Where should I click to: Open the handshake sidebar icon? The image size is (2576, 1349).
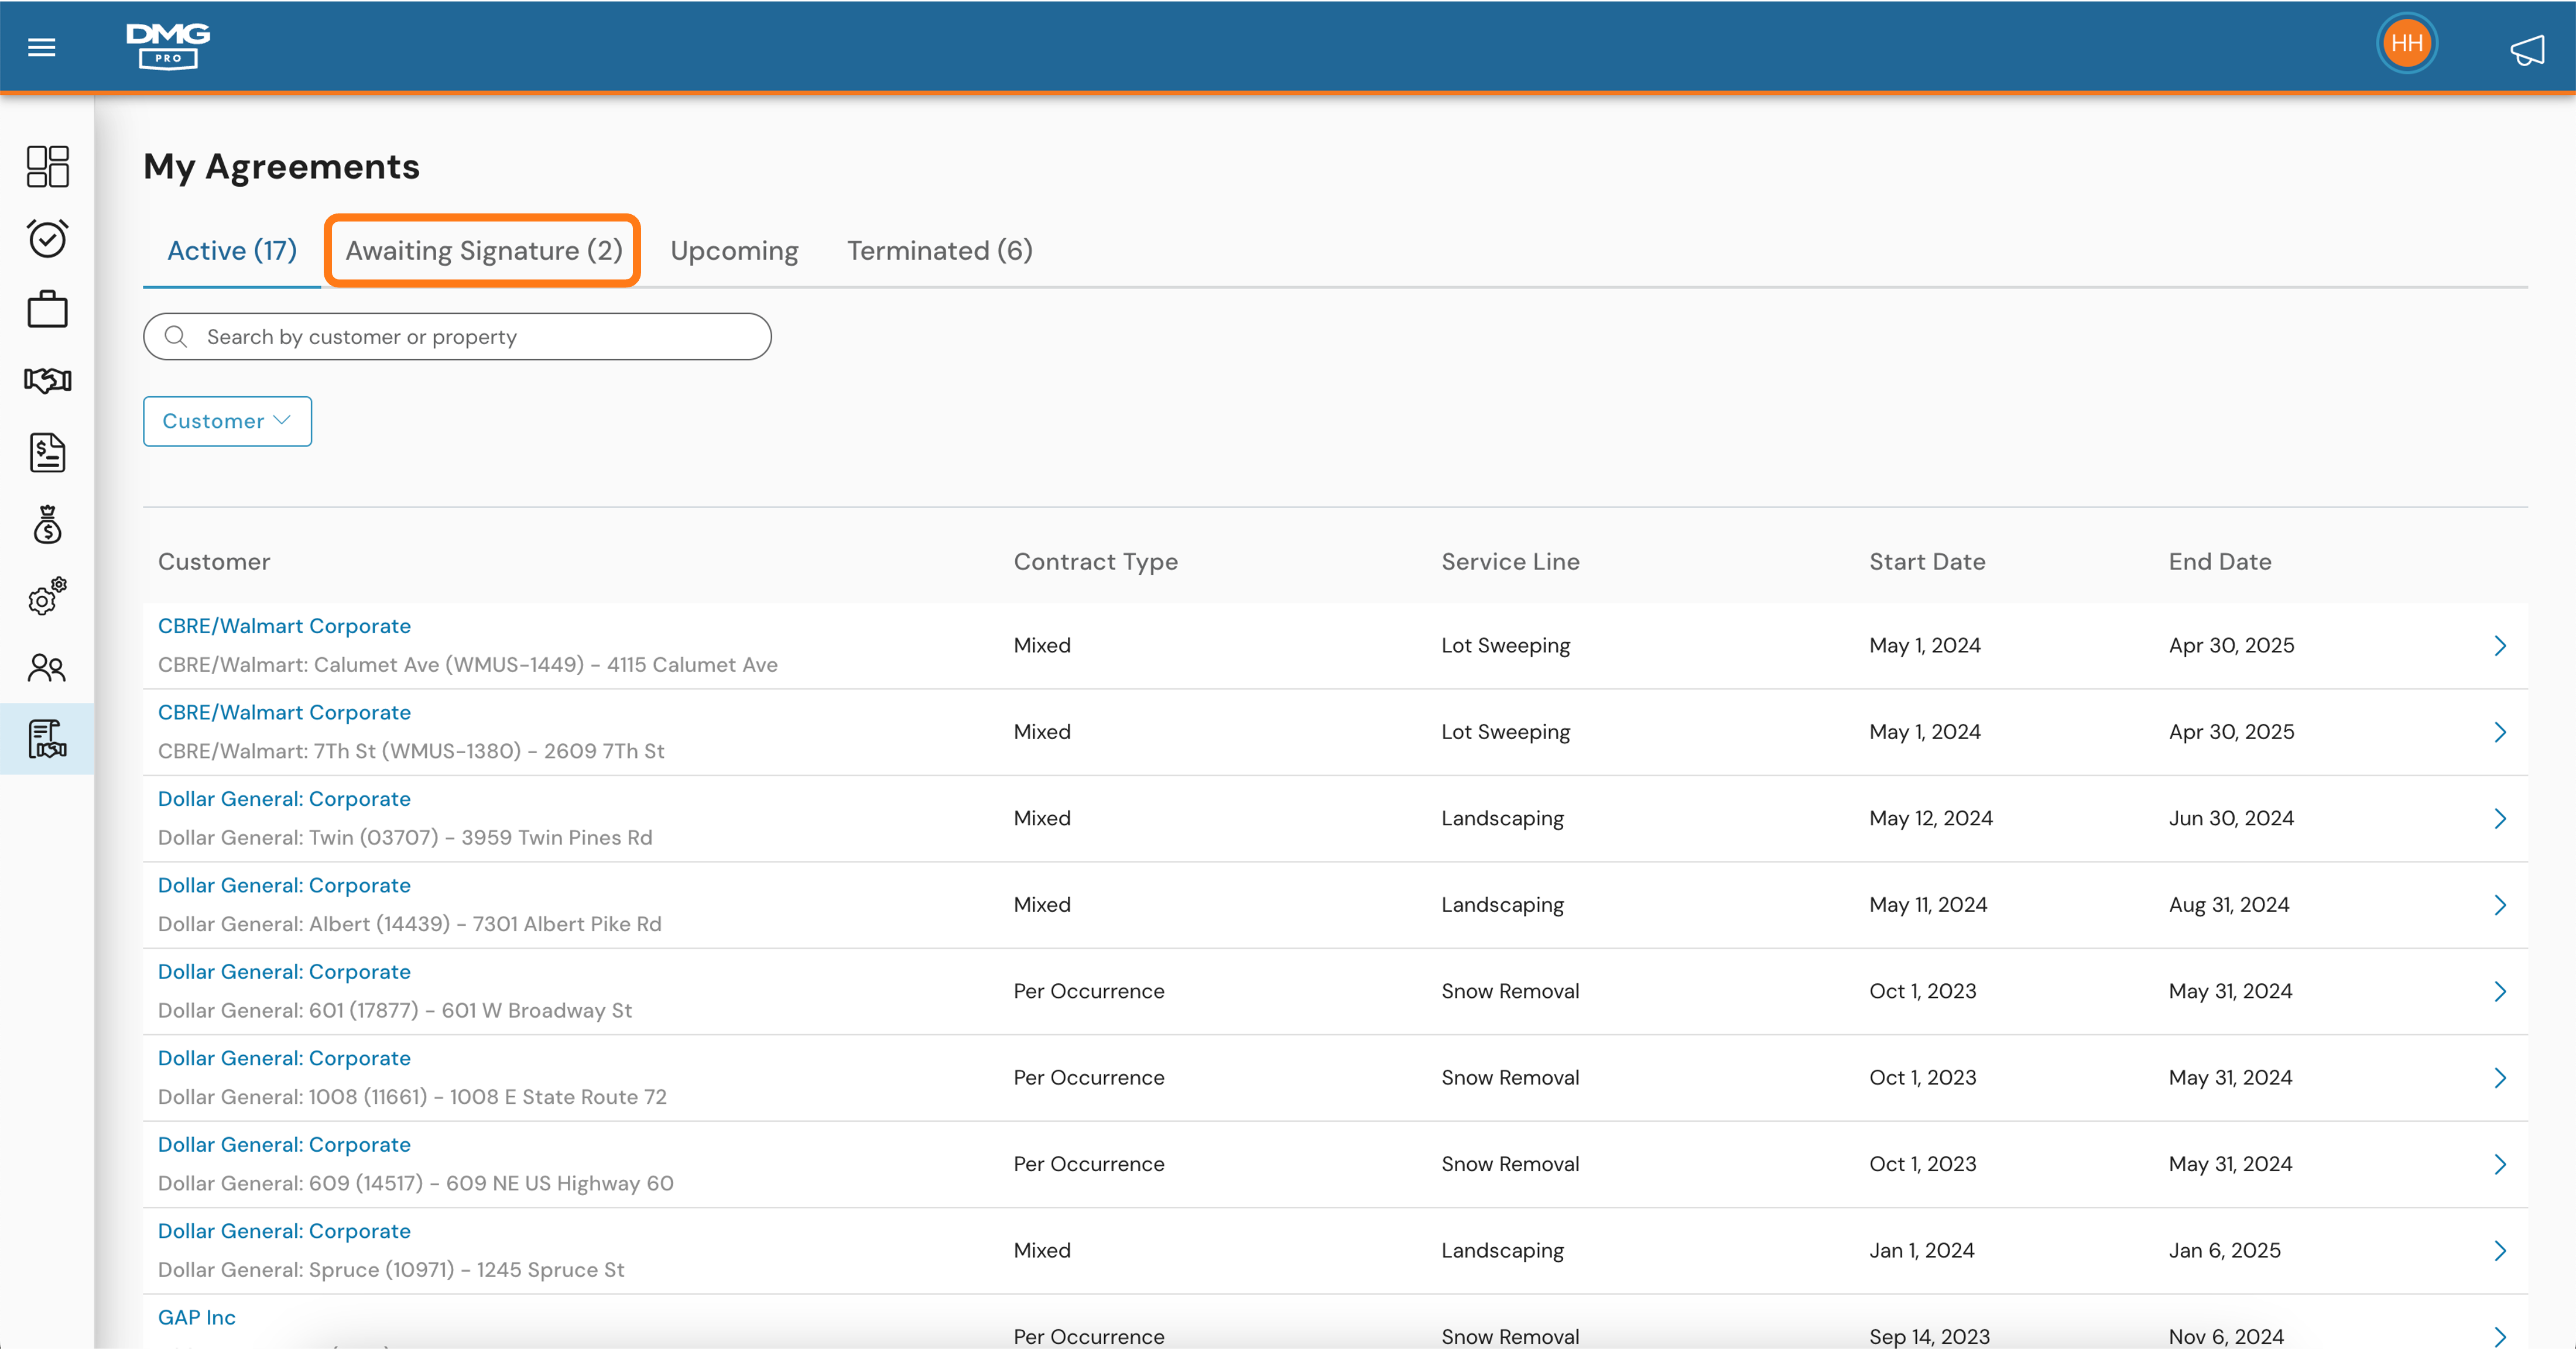pos(47,380)
